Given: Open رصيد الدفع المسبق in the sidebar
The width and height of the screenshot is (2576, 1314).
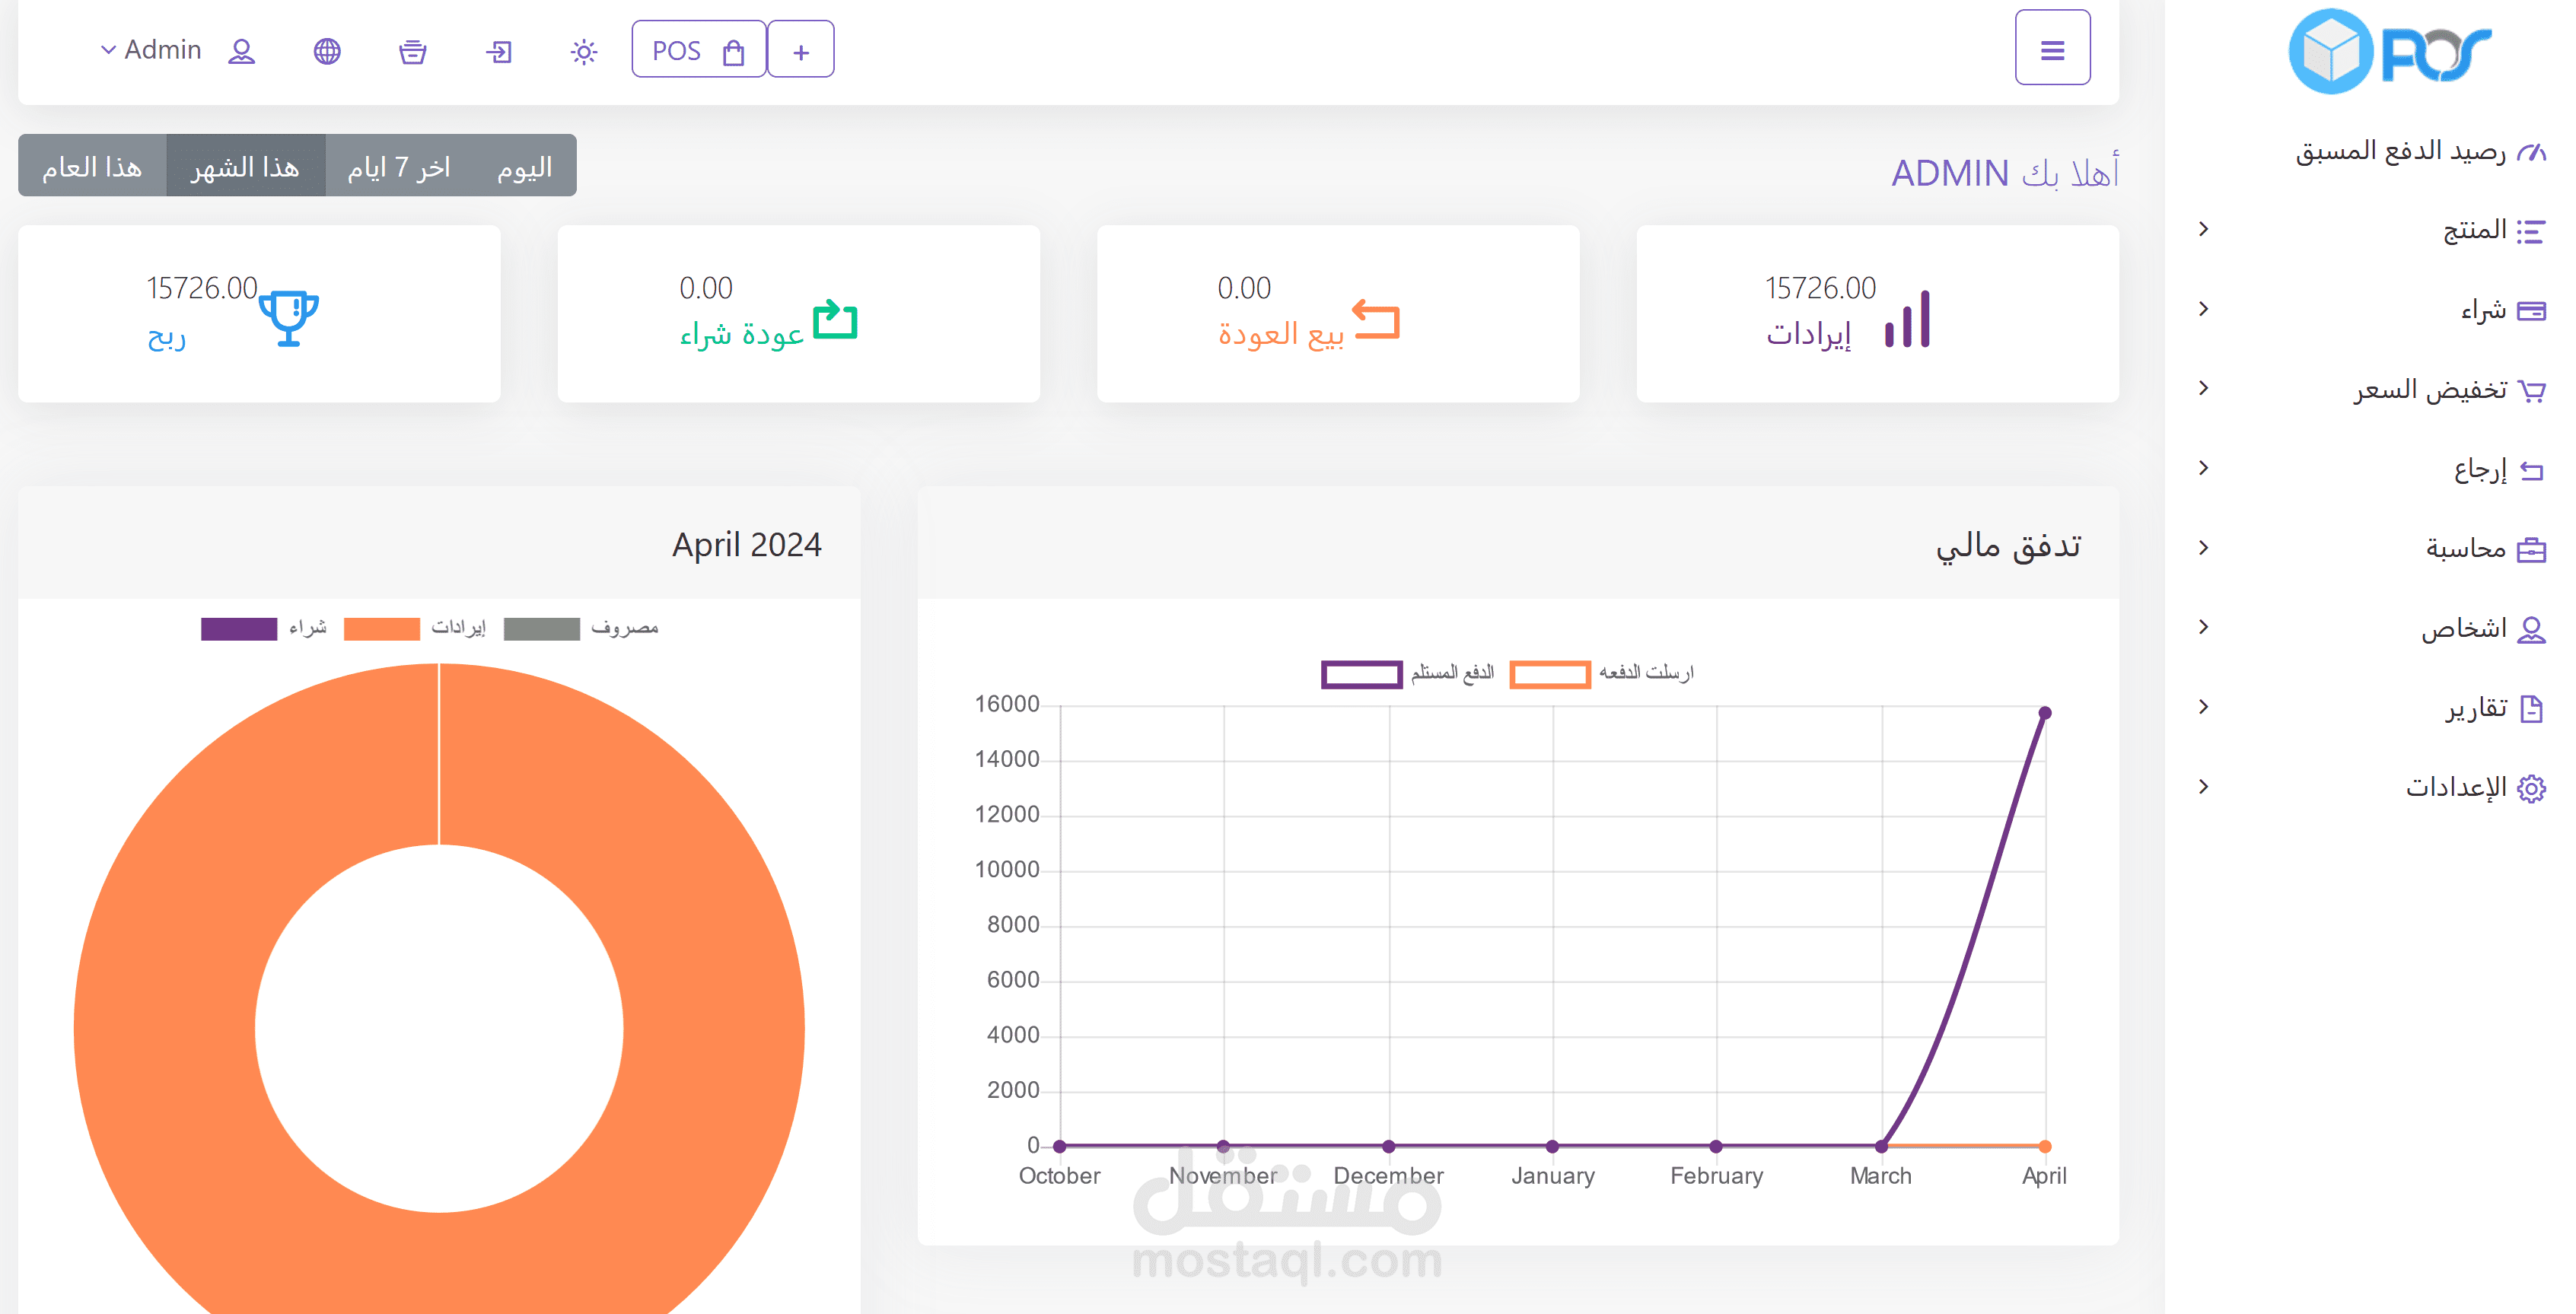Looking at the screenshot, I should coord(2420,151).
